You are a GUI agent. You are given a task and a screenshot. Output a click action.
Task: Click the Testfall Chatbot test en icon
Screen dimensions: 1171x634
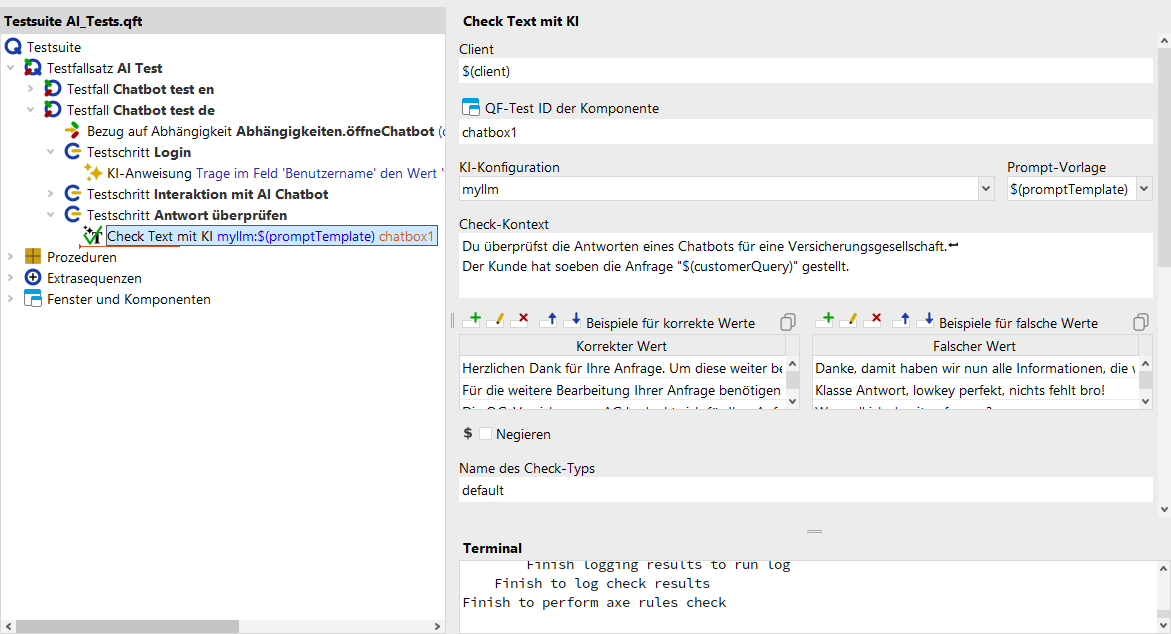[x=52, y=89]
